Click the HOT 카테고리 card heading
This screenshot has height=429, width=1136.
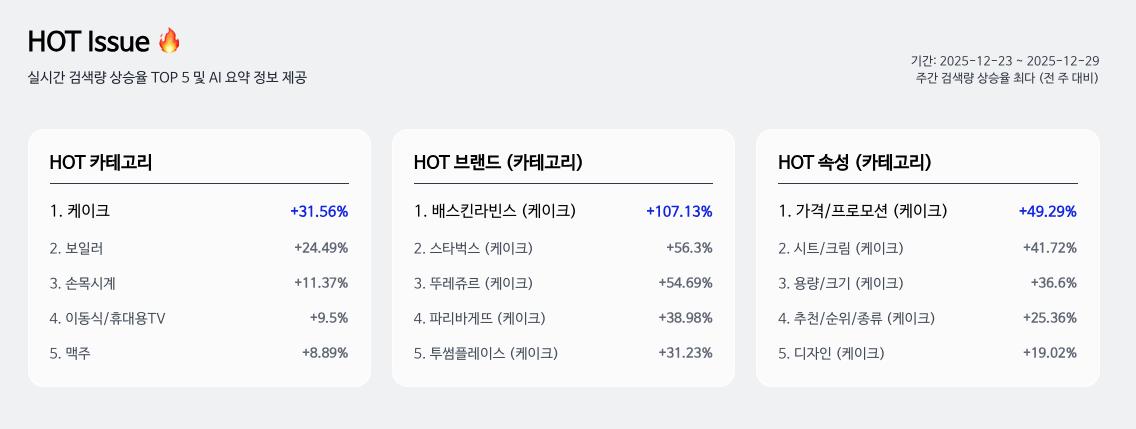click(x=101, y=162)
